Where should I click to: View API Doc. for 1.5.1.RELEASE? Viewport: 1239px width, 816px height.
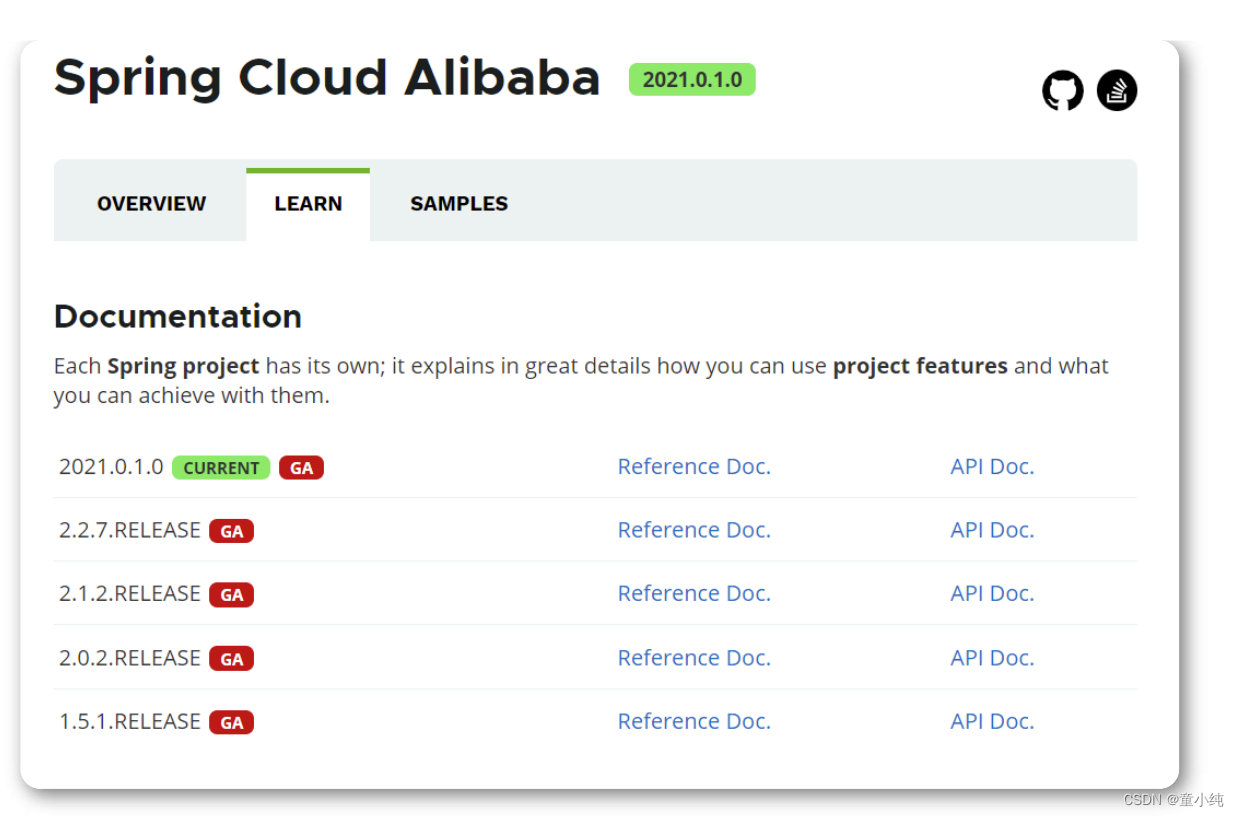(992, 722)
